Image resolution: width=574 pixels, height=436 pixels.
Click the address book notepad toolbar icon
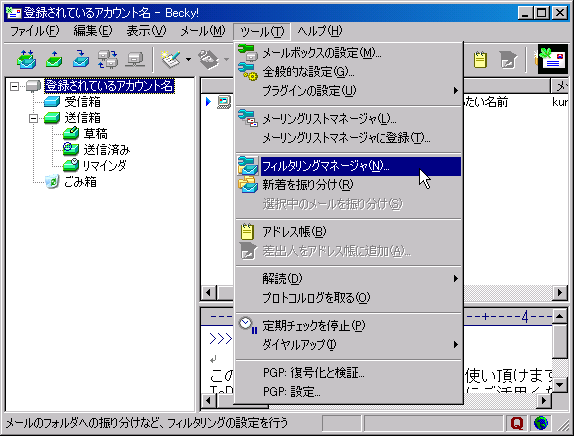click(x=480, y=59)
